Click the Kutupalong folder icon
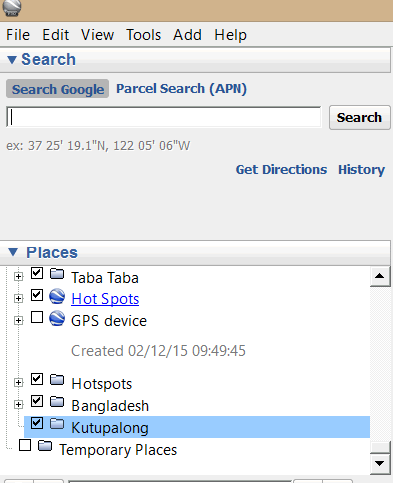393x483 pixels. 57,424
